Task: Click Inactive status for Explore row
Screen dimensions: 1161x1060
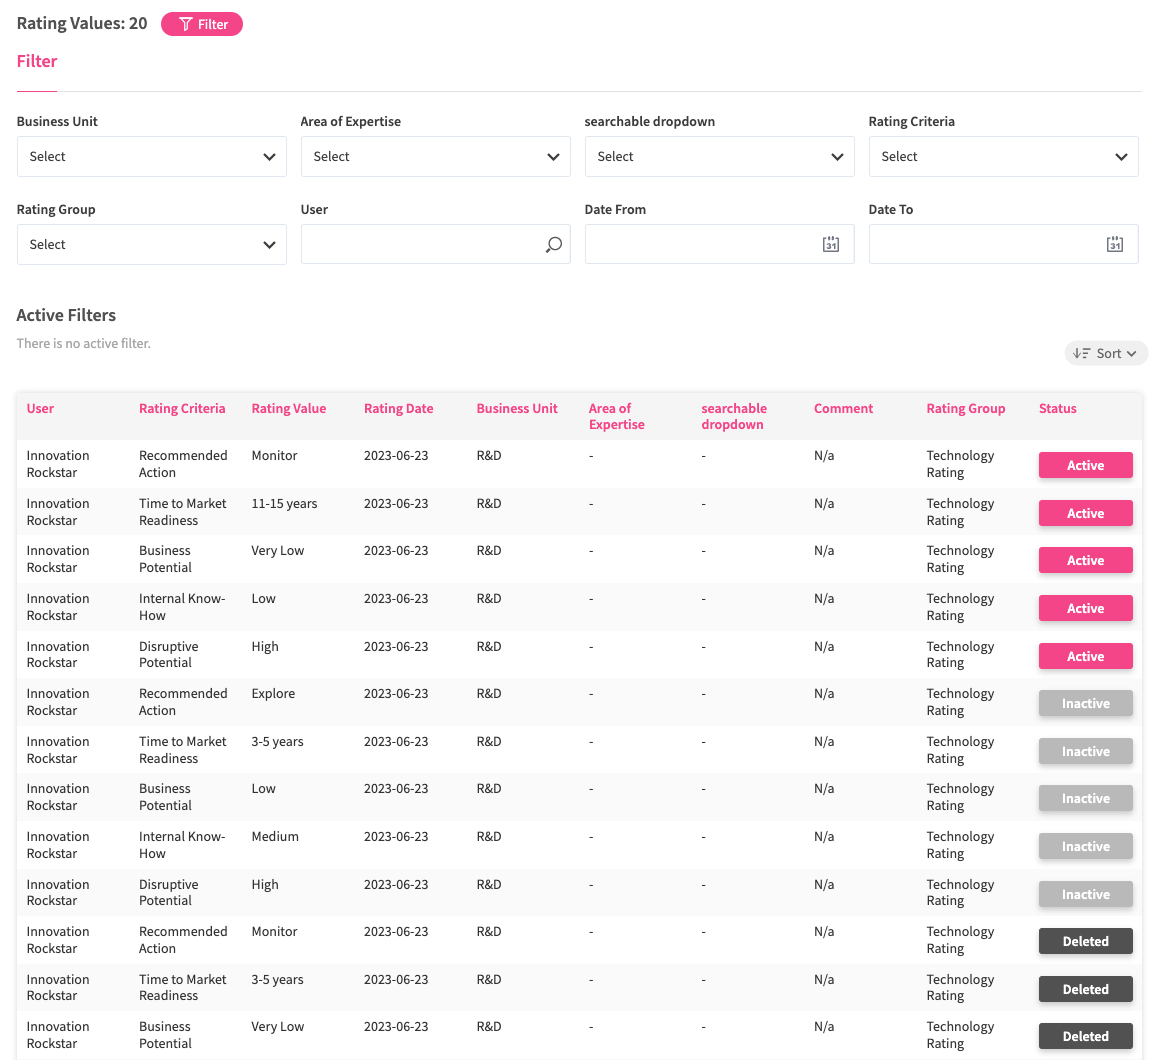Action: tap(1085, 703)
